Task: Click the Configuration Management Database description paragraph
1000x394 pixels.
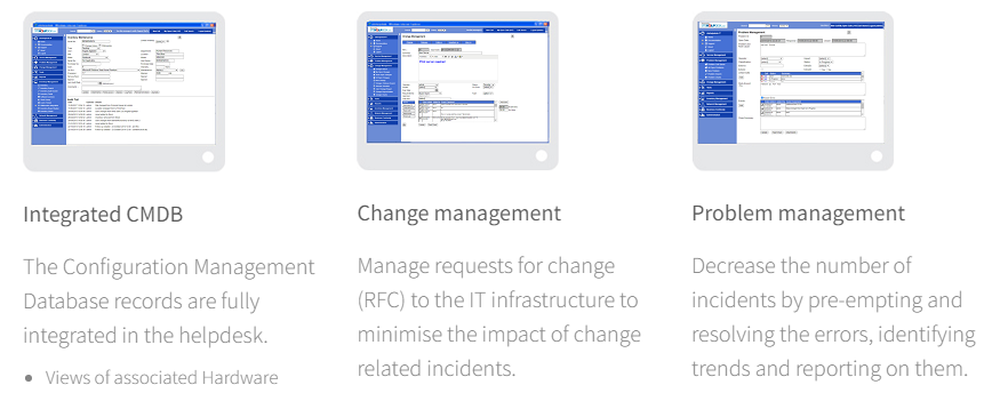Action: 170,301
